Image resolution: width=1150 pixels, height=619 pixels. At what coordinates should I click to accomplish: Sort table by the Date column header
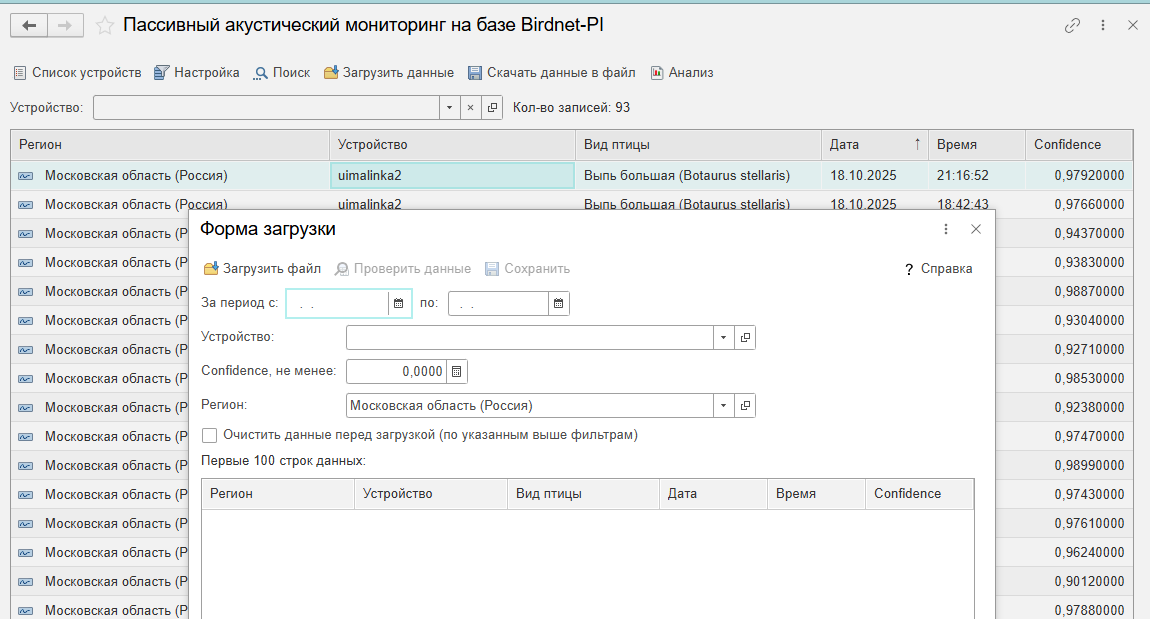(x=874, y=145)
